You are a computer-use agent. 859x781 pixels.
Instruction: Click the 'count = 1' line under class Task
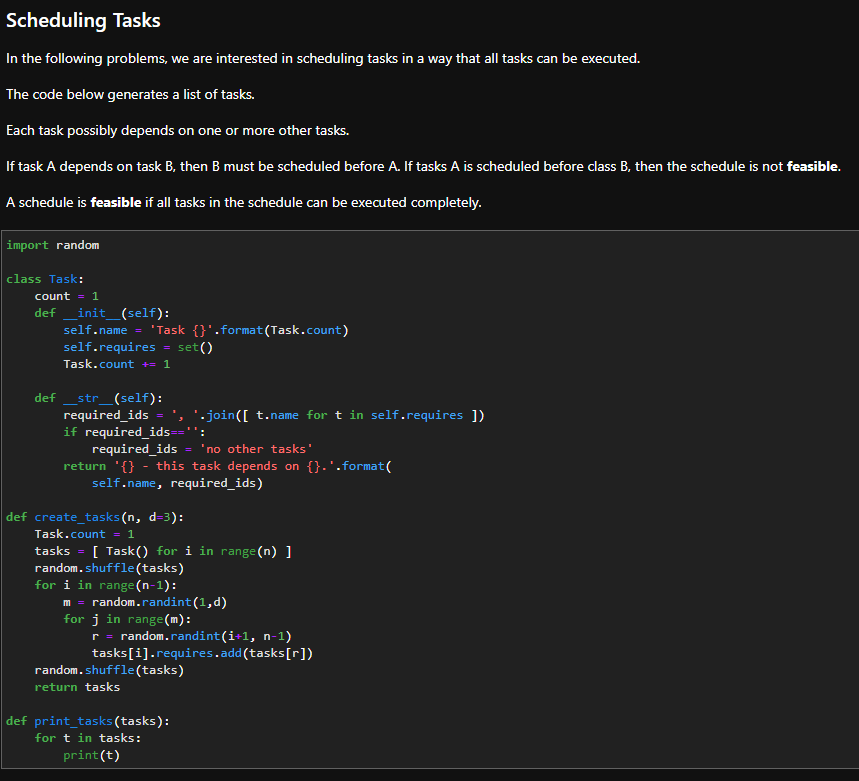67,296
